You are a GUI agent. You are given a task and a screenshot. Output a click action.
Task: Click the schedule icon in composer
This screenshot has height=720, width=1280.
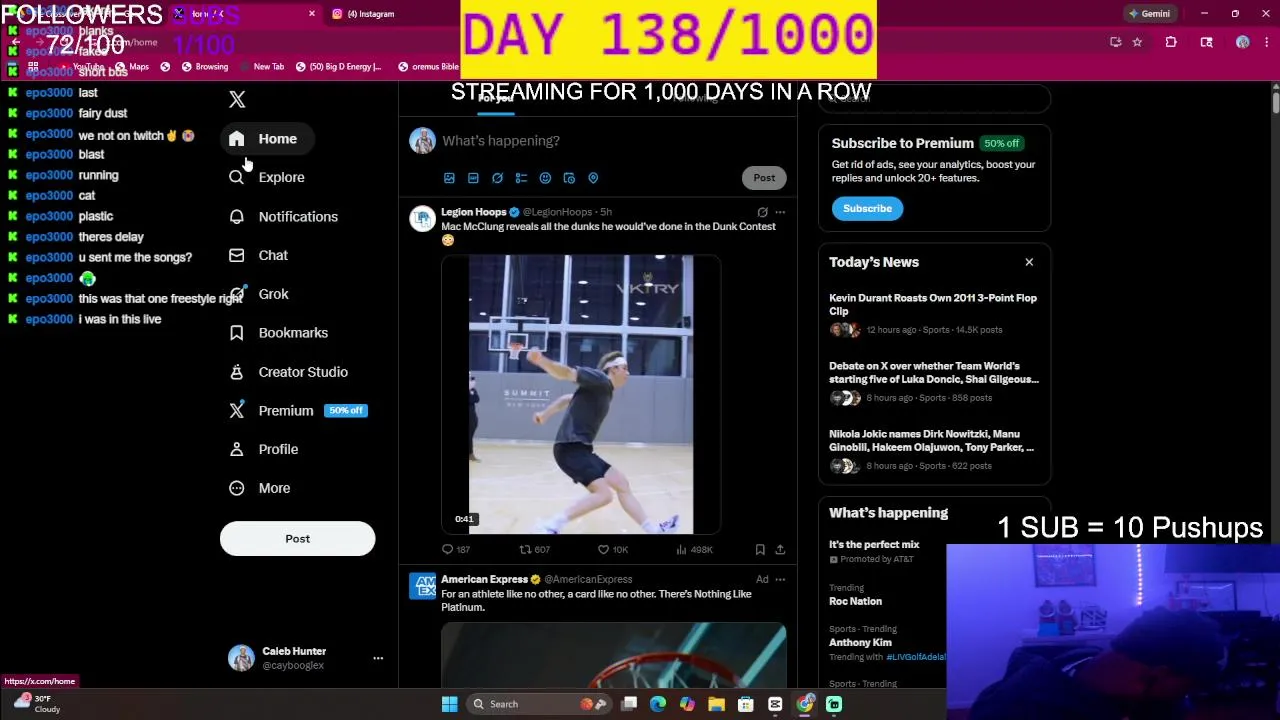pos(569,178)
